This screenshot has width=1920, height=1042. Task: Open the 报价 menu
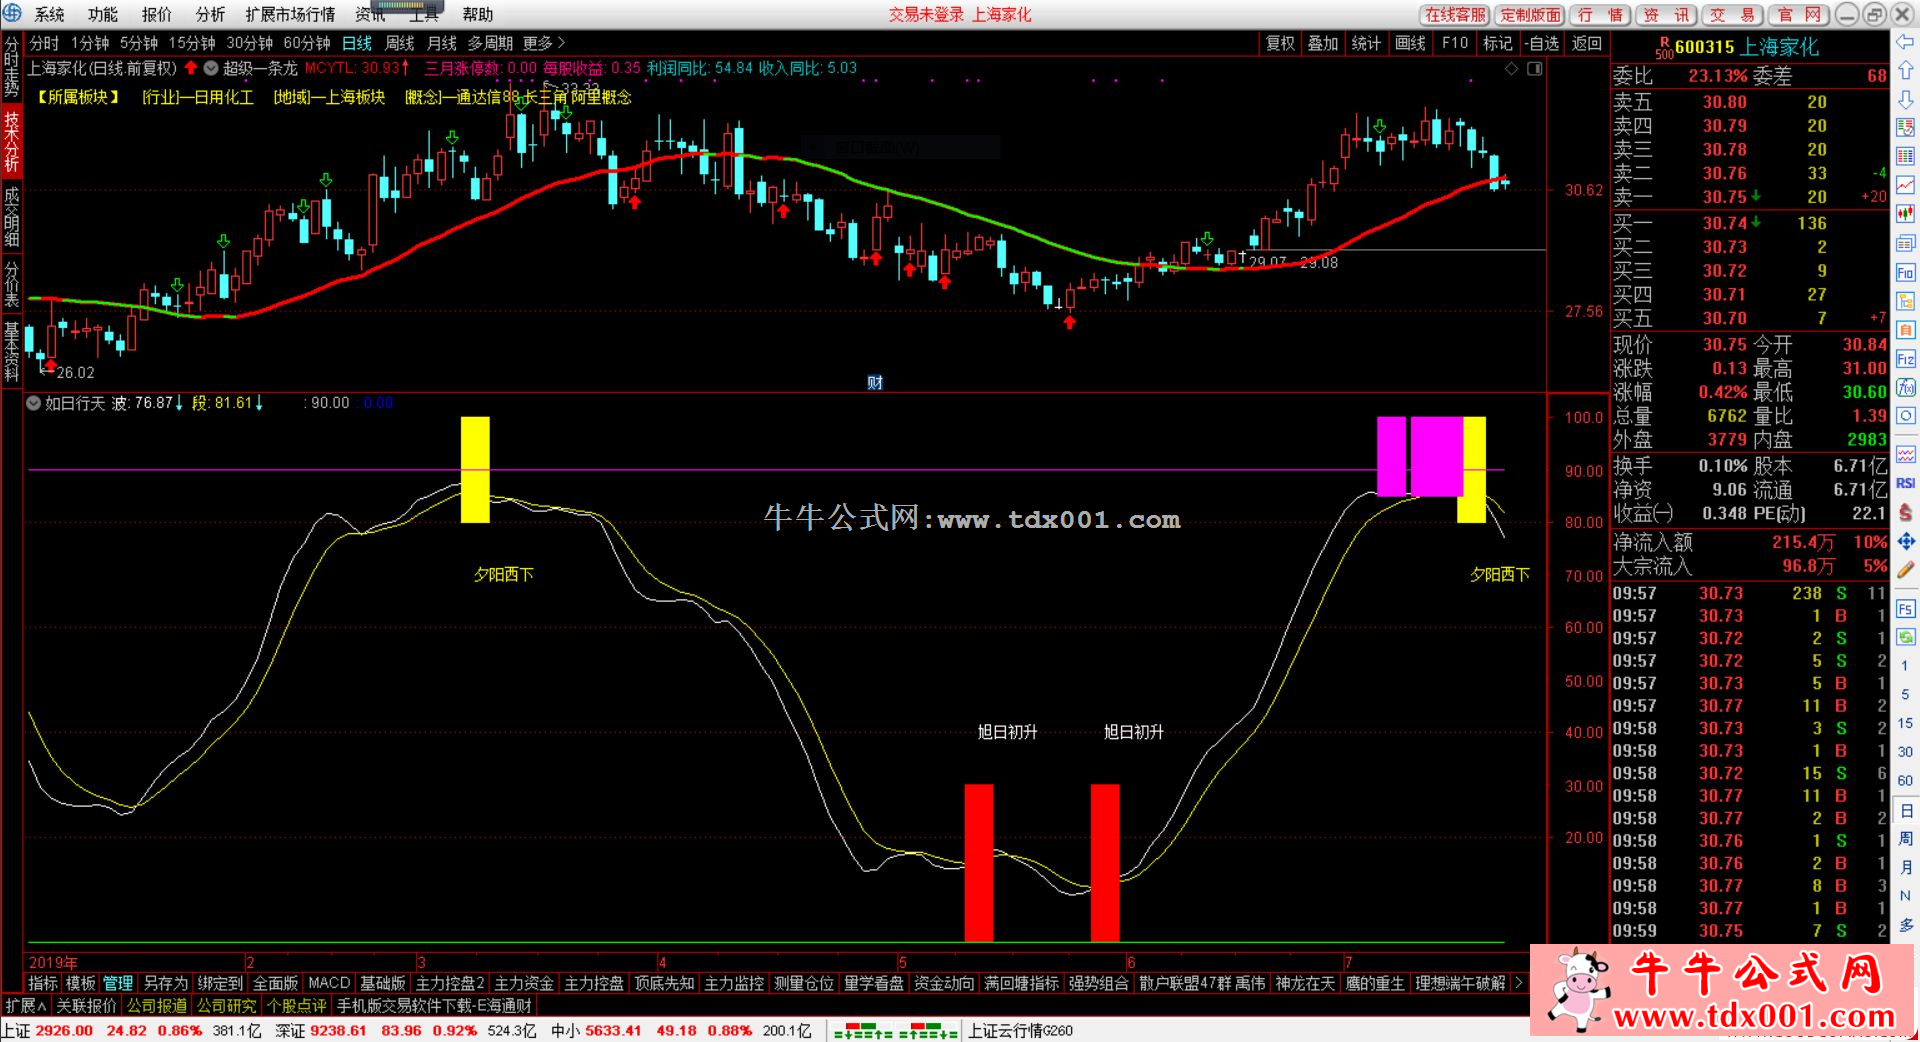156,14
